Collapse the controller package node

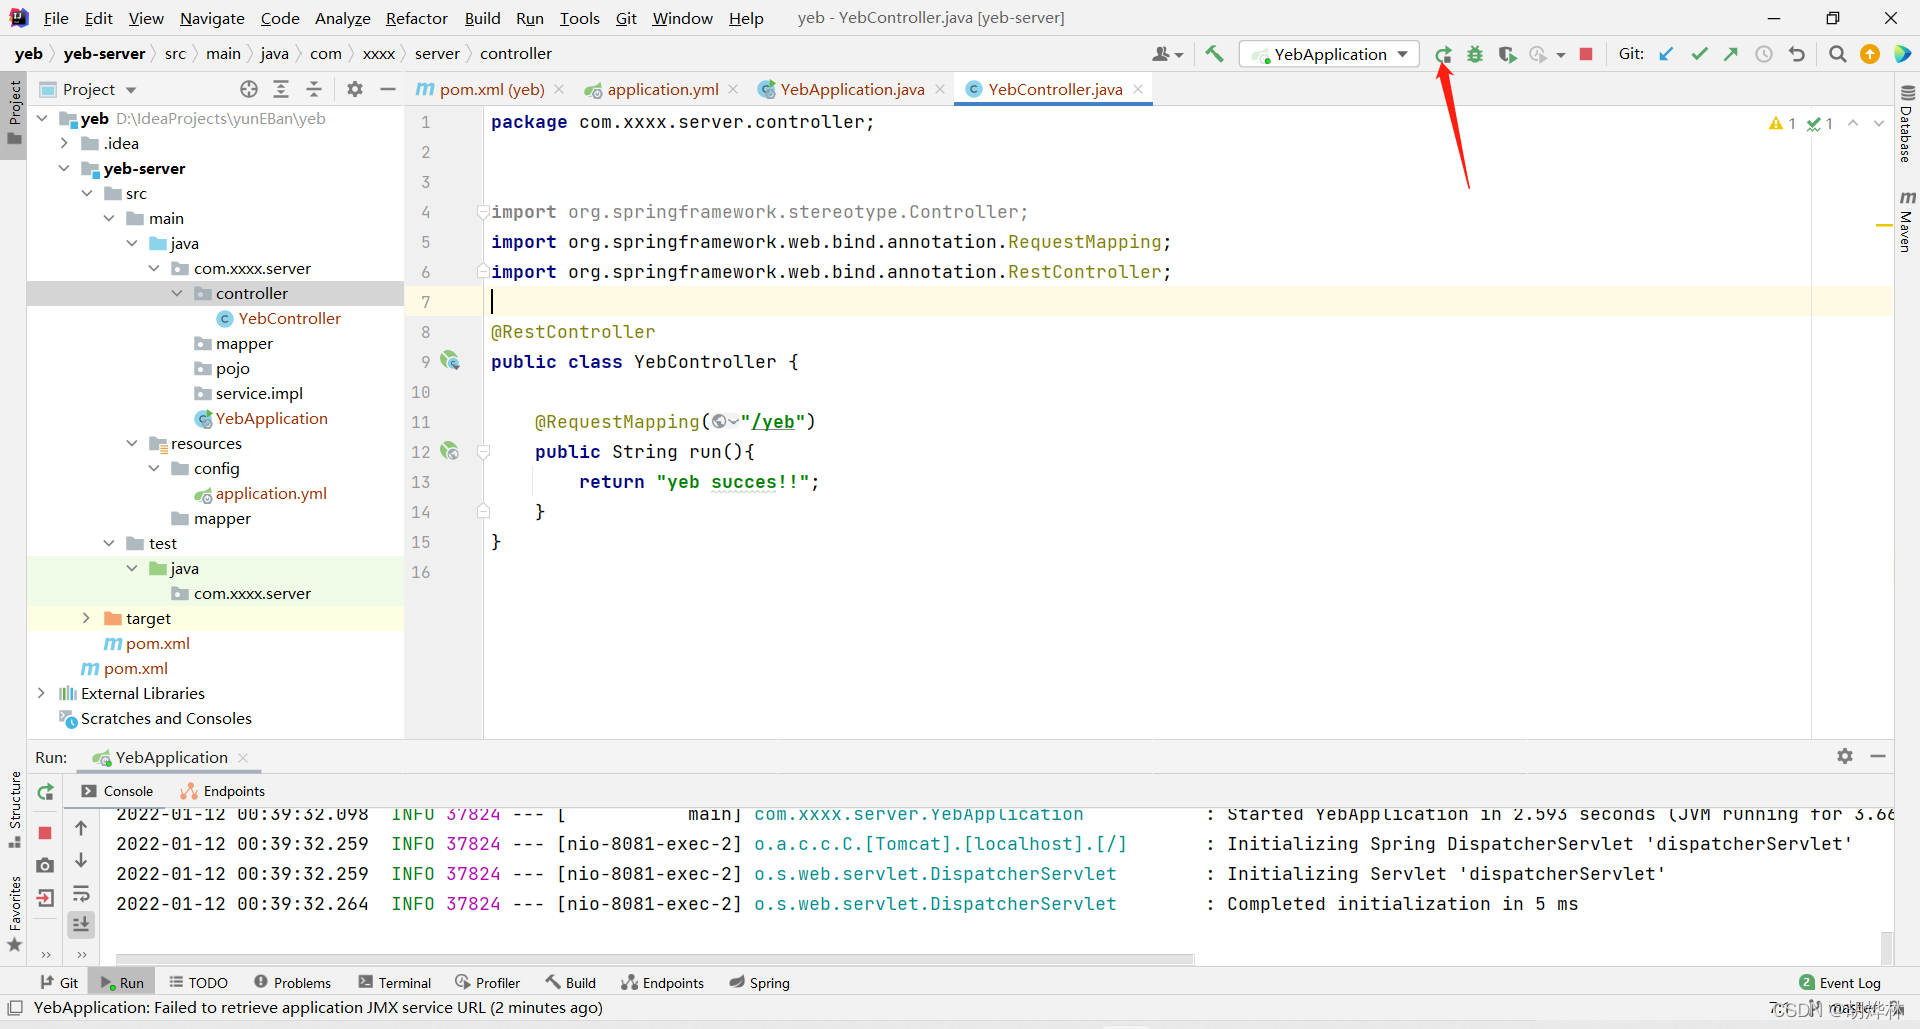(177, 293)
